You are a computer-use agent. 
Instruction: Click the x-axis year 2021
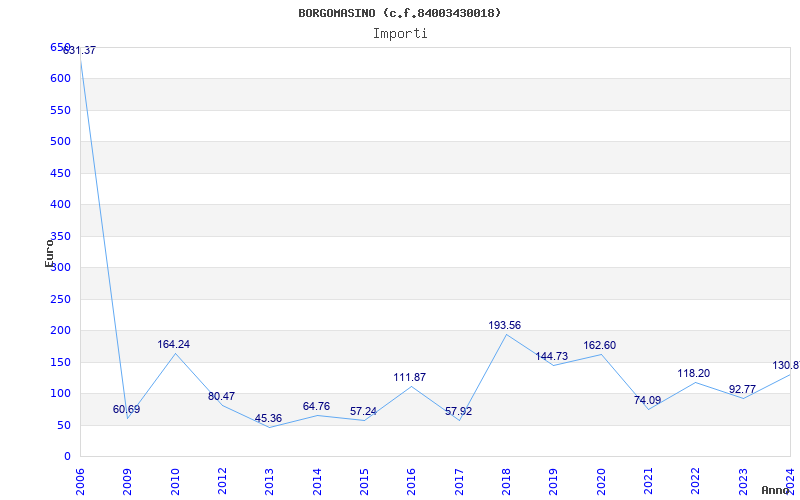(648, 482)
